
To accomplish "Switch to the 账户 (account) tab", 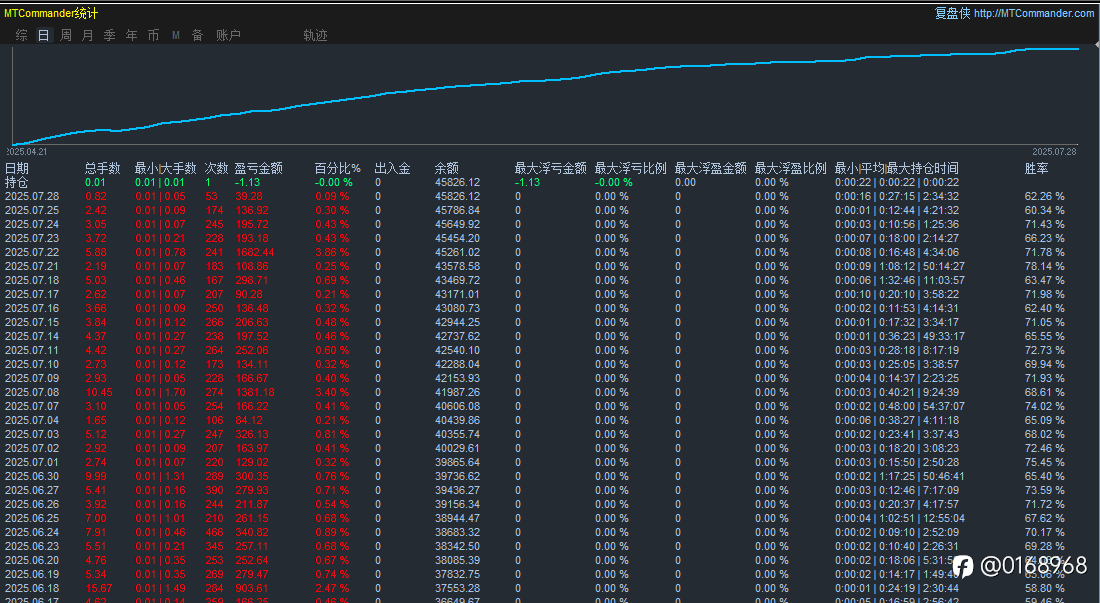I will click(228, 35).
